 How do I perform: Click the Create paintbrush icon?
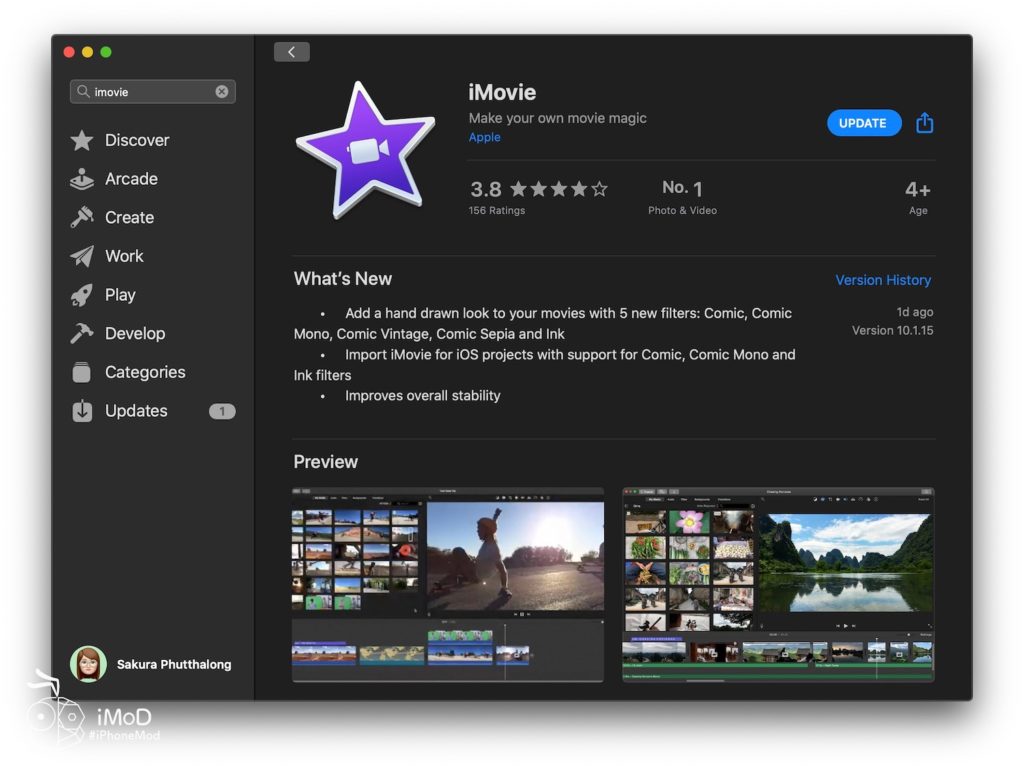[82, 218]
